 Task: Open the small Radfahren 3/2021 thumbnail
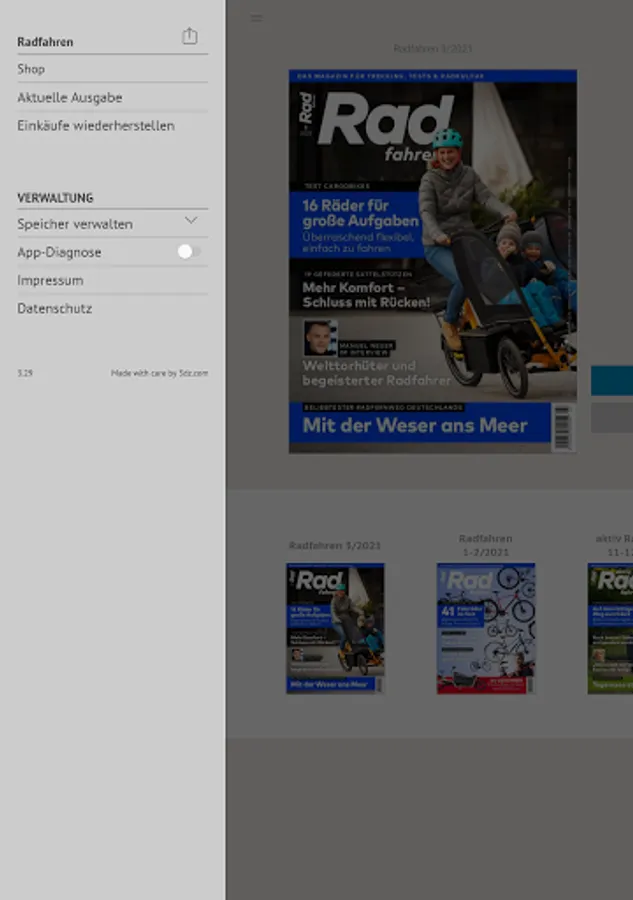click(x=335, y=629)
